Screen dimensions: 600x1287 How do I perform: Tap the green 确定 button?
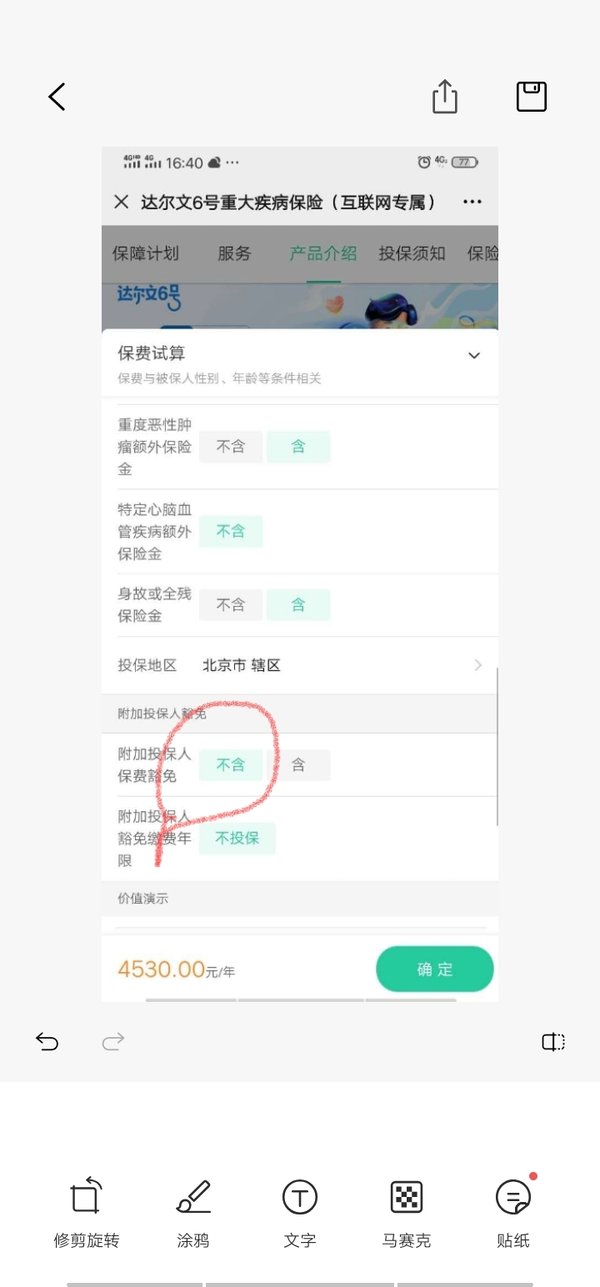coord(435,969)
